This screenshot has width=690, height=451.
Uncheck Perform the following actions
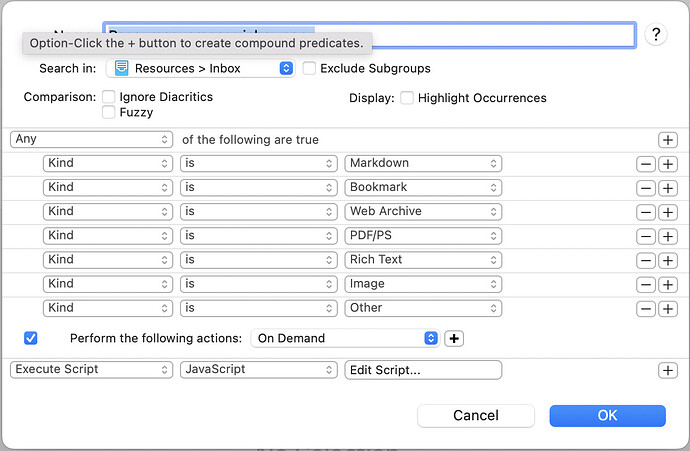tap(30, 338)
